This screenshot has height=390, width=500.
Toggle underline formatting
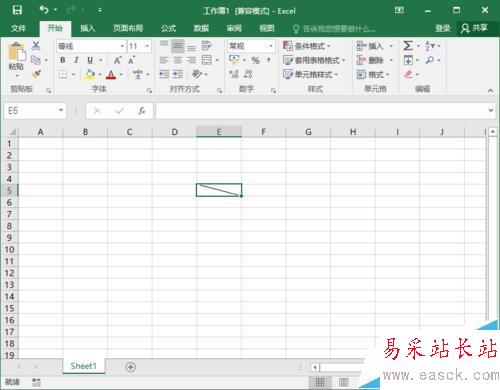pyautogui.click(x=90, y=60)
